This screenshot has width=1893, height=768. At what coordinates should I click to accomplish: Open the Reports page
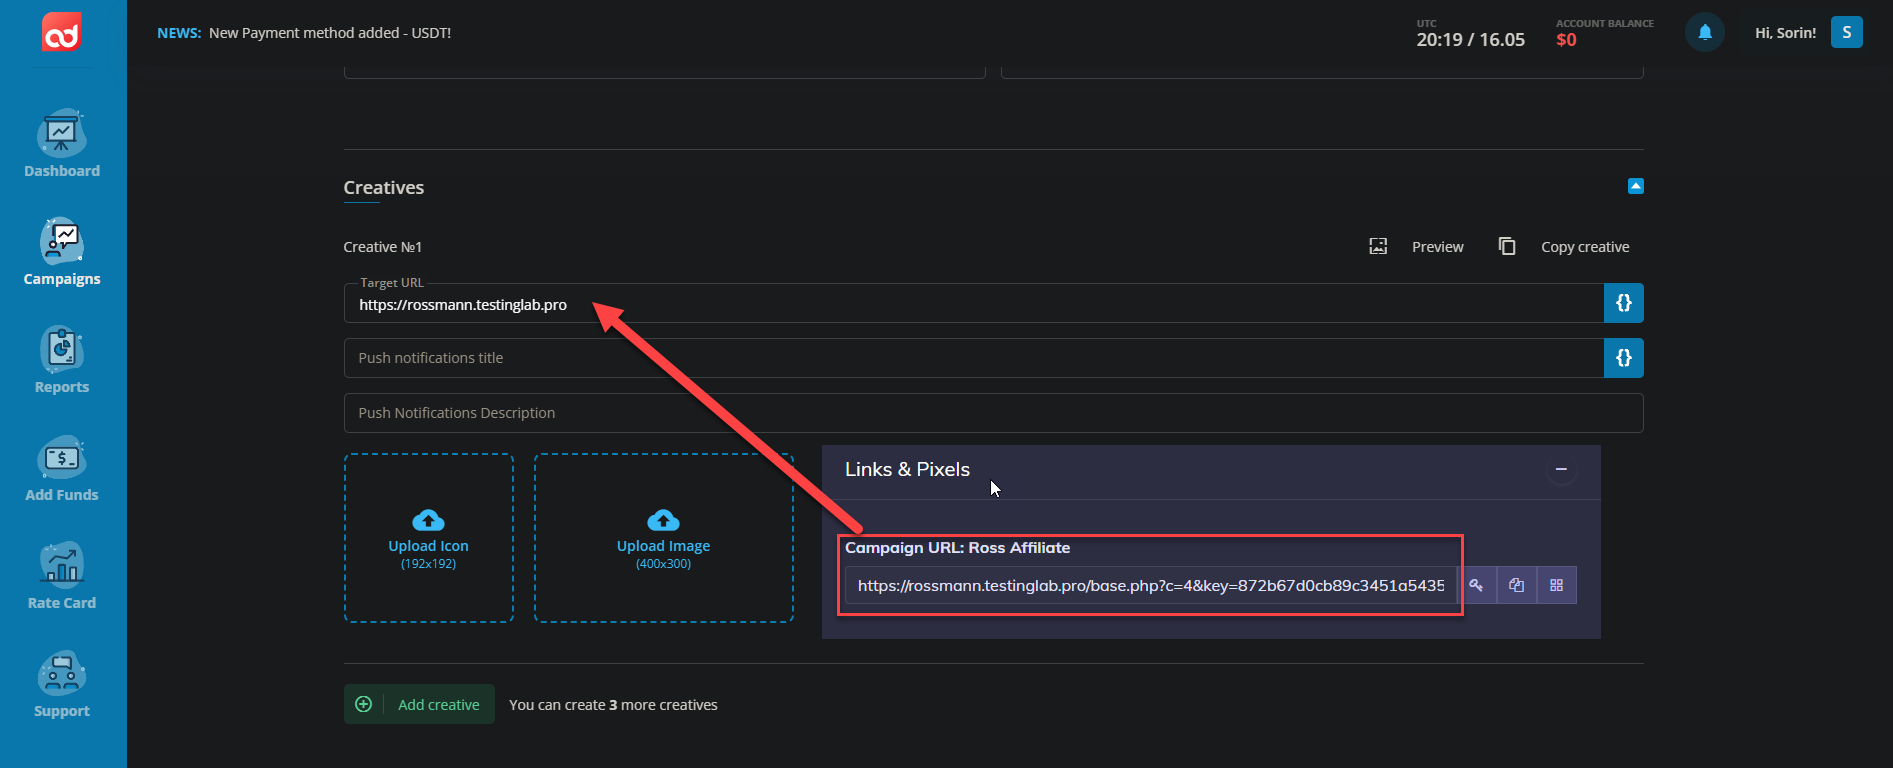[x=62, y=361]
